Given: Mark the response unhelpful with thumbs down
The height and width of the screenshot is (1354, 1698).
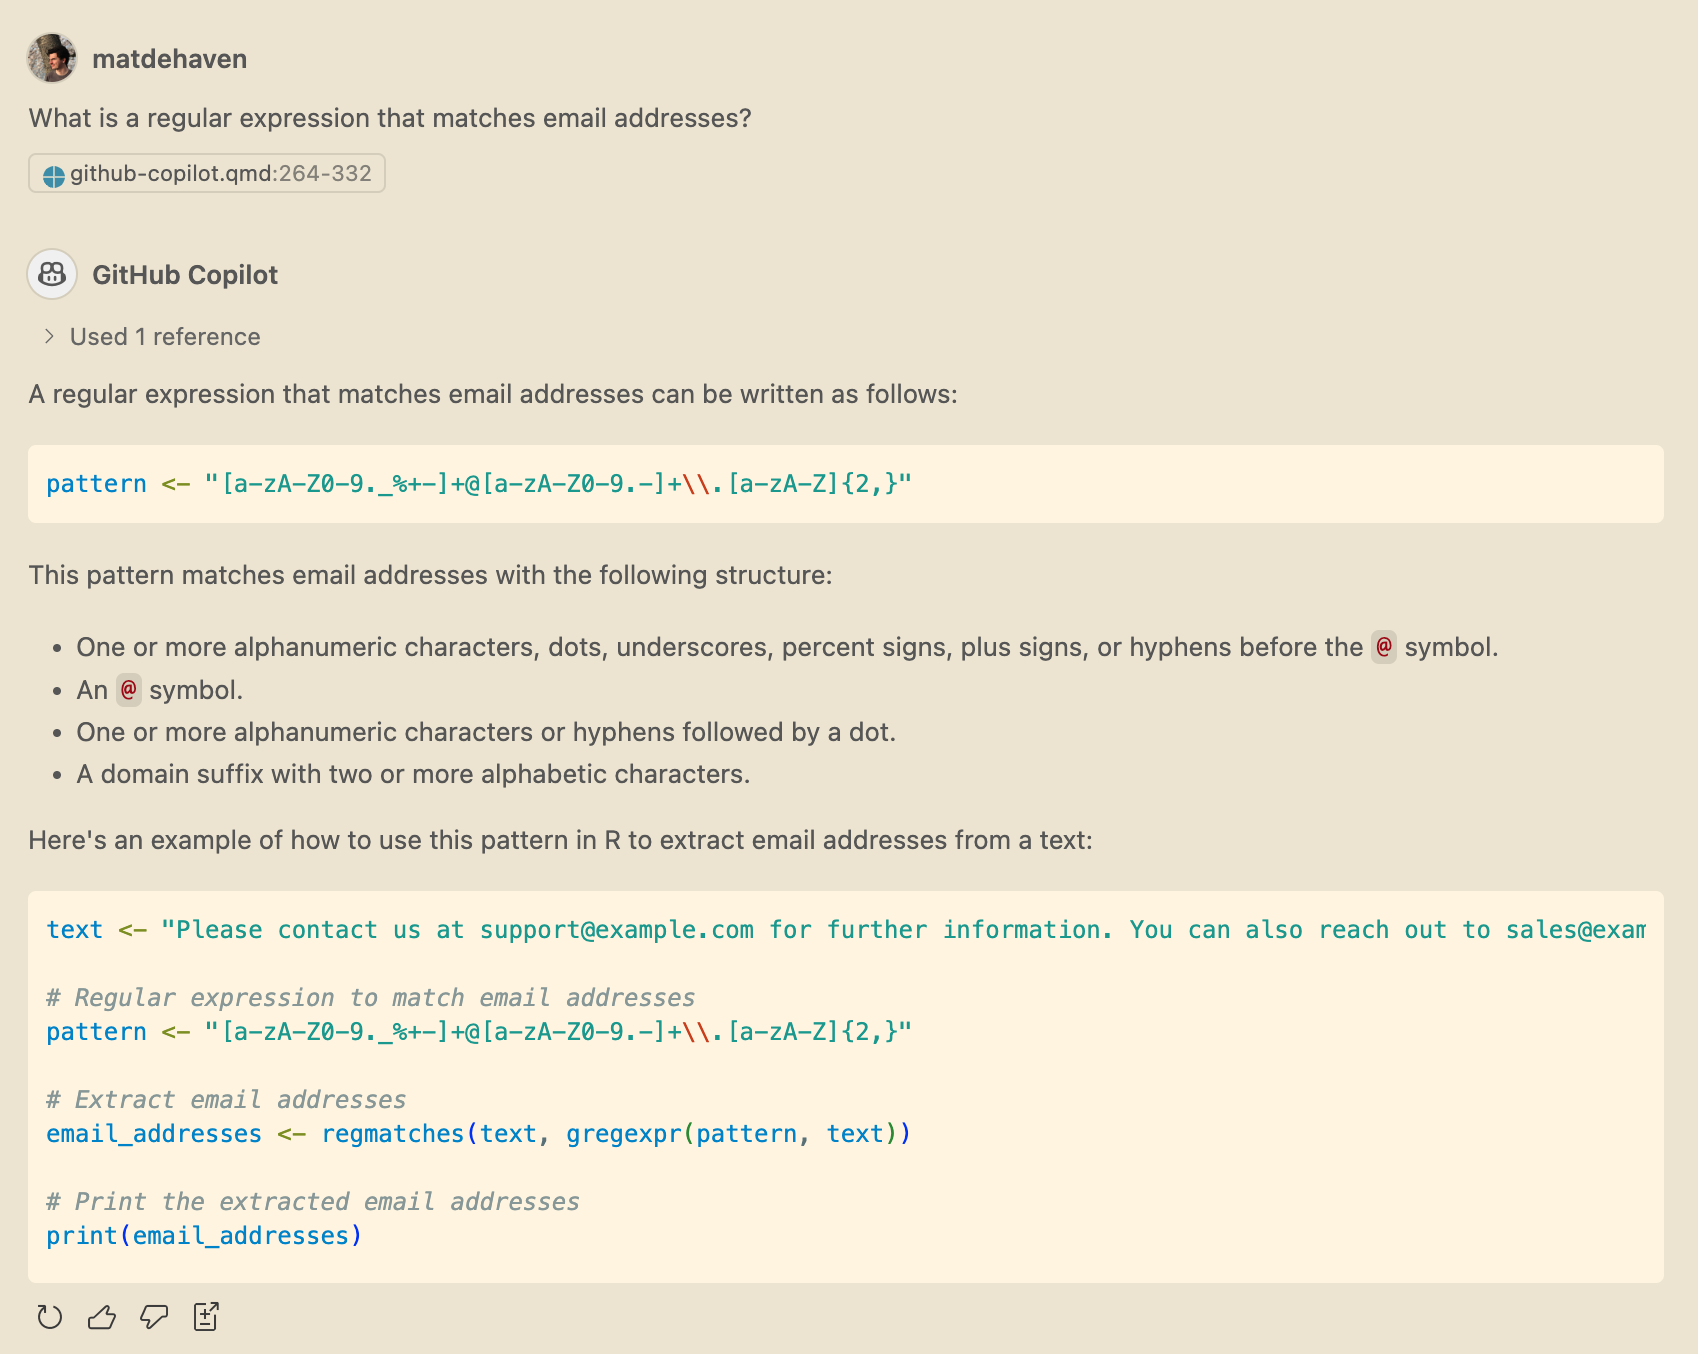Looking at the screenshot, I should pyautogui.click(x=154, y=1317).
